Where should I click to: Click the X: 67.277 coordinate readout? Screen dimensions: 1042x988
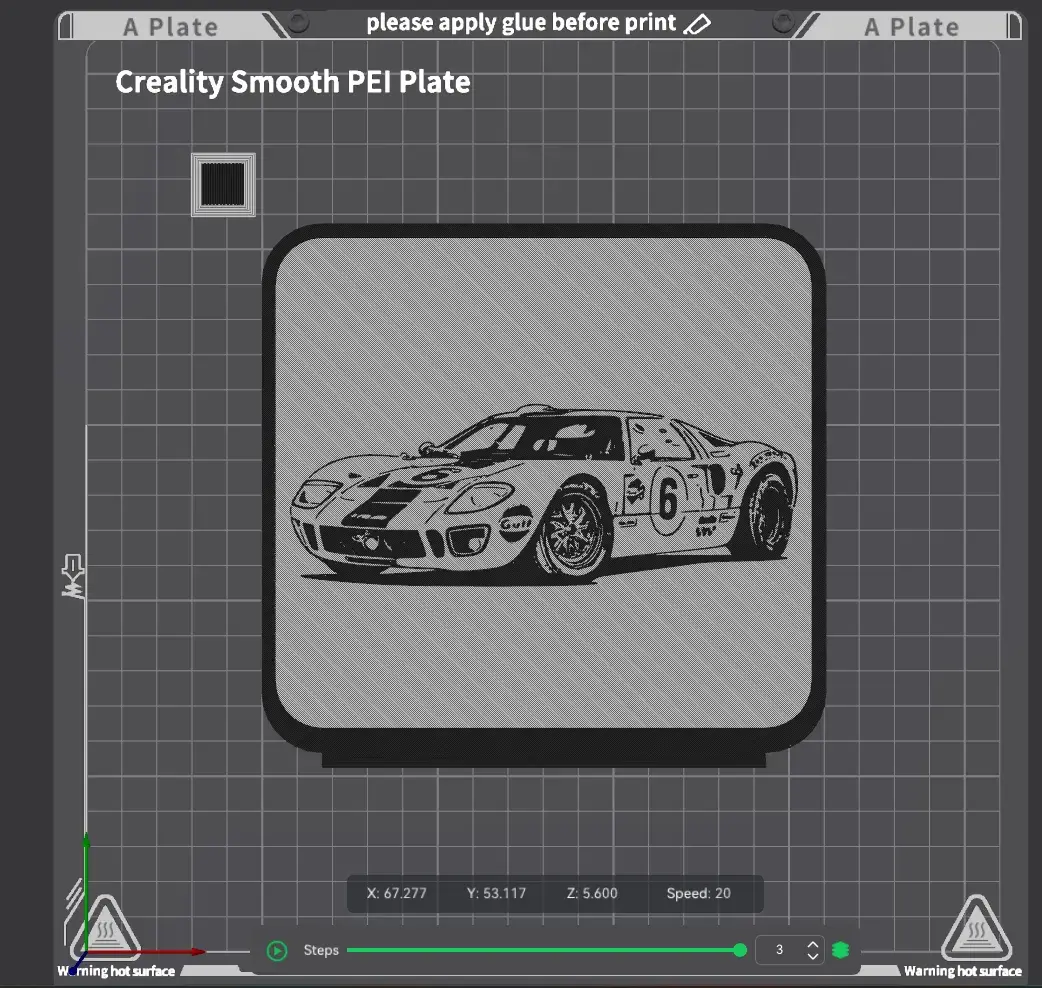point(397,894)
